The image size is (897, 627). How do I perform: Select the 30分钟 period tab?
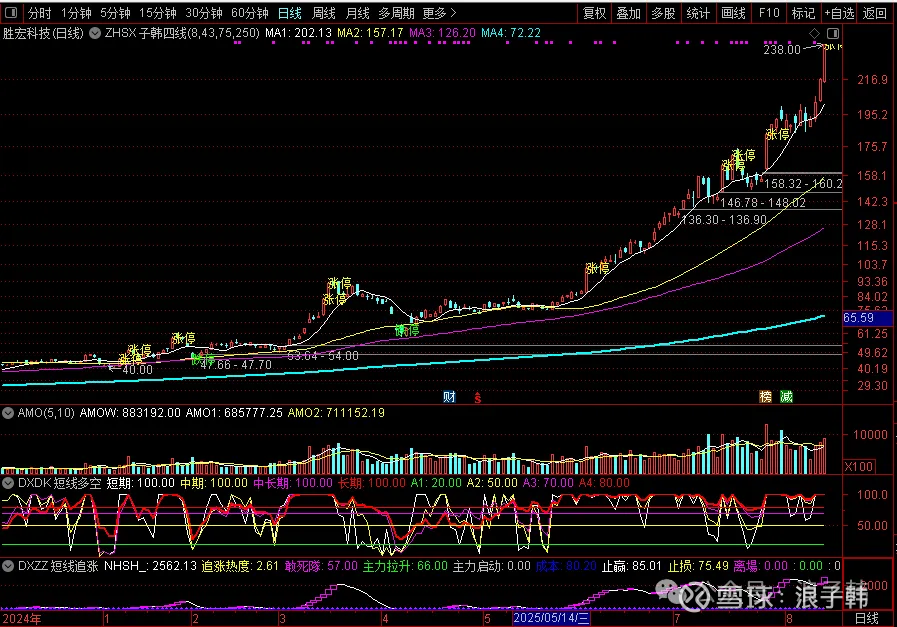pyautogui.click(x=204, y=13)
